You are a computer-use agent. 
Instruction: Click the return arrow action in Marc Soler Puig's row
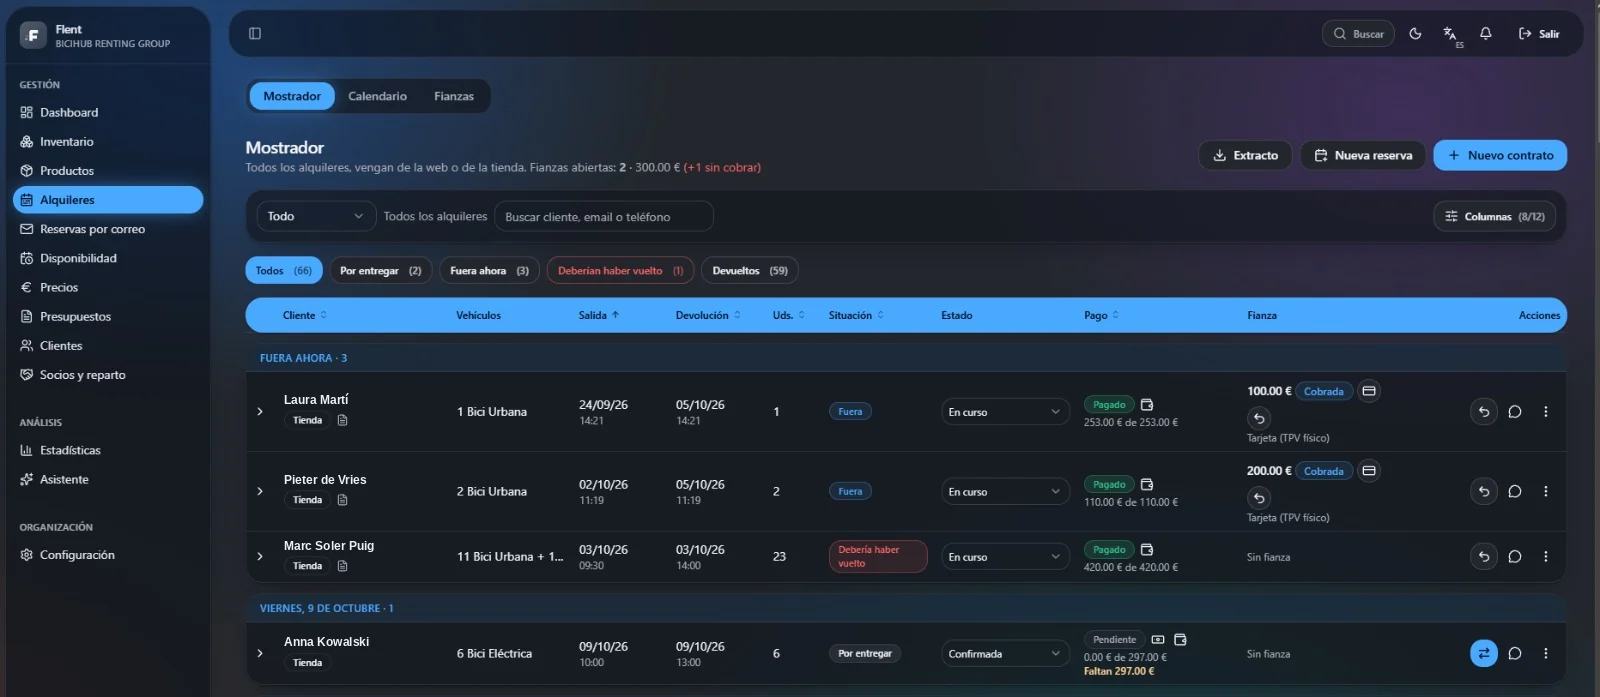click(1484, 557)
